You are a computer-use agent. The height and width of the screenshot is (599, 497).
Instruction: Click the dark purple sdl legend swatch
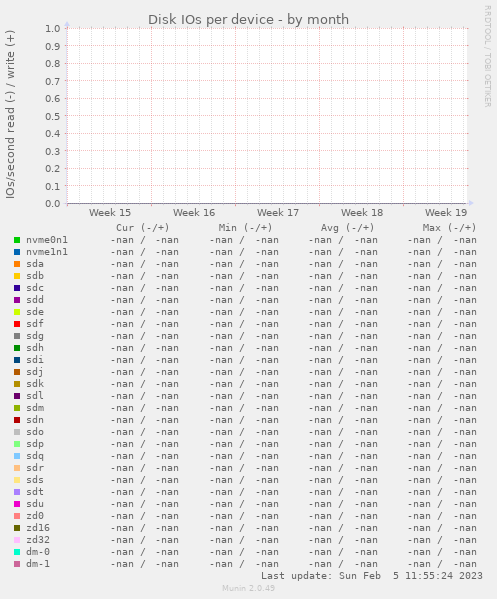pyautogui.click(x=17, y=396)
